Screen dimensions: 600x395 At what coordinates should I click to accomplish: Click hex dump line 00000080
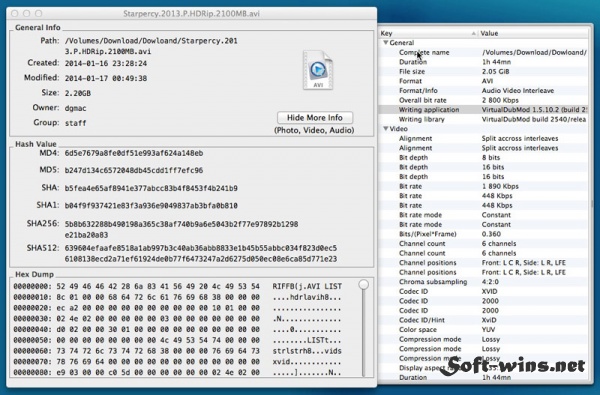pos(178,372)
